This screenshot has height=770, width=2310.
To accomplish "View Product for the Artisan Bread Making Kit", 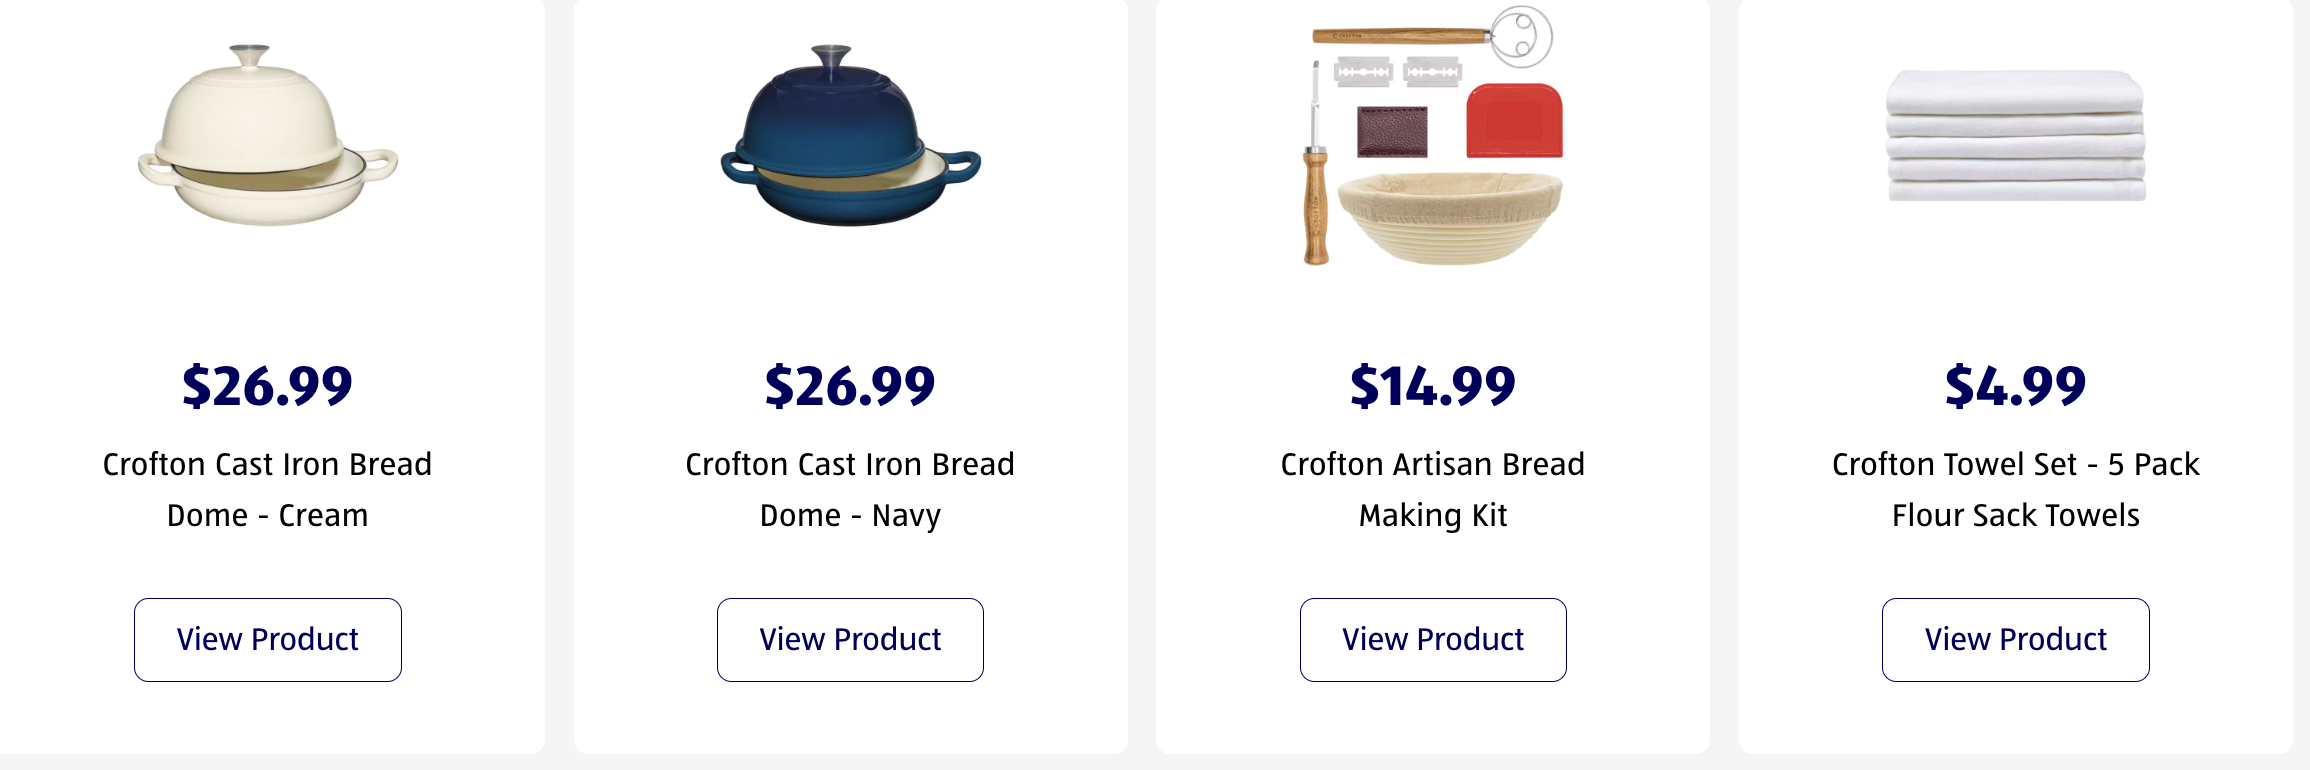I will [x=1433, y=640].
